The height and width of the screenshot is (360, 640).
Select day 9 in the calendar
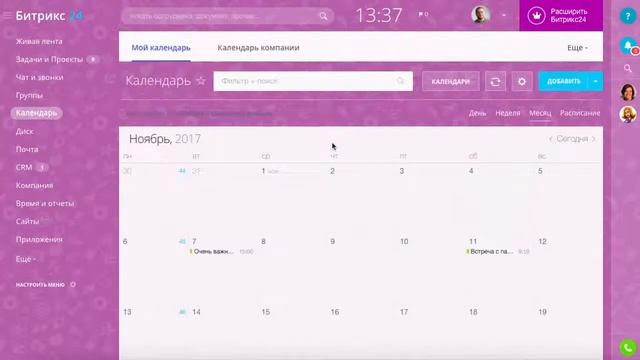(x=333, y=242)
